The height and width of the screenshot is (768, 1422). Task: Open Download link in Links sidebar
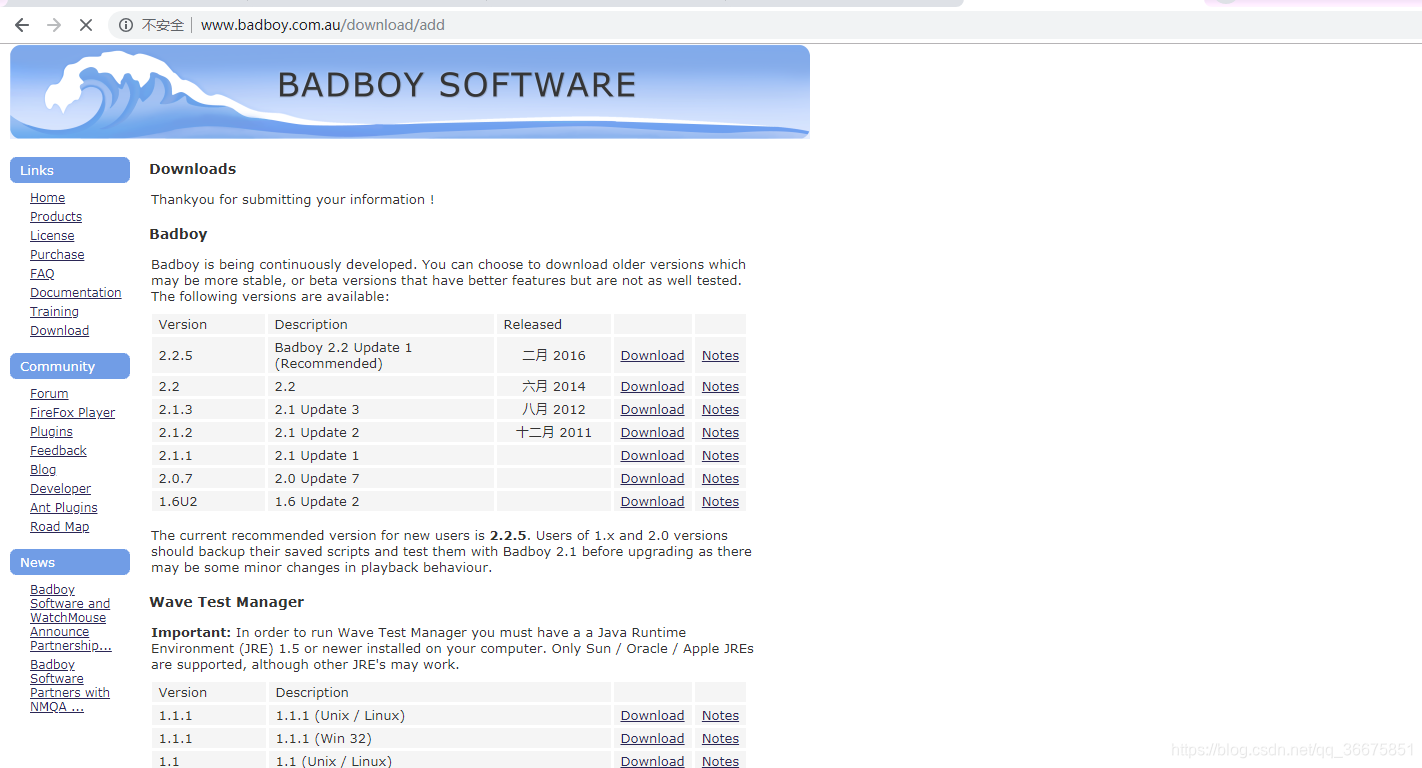(x=59, y=331)
